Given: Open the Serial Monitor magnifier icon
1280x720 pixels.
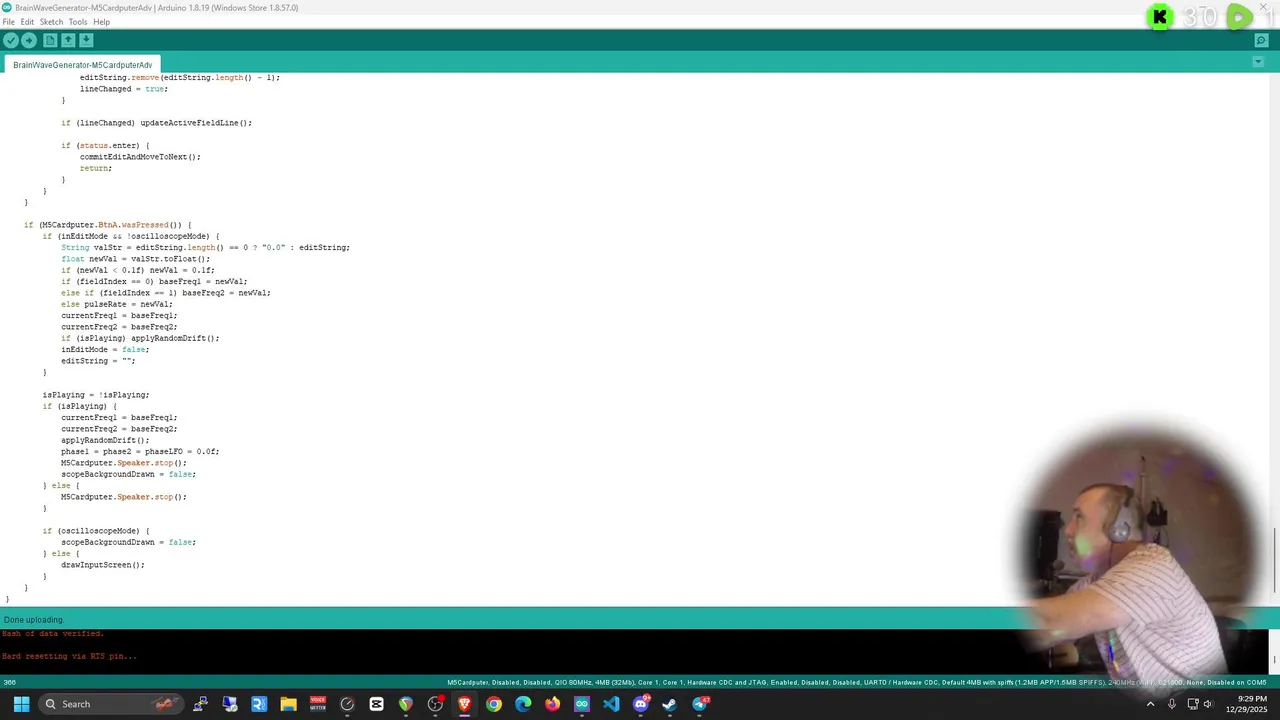Looking at the screenshot, I should [1262, 40].
